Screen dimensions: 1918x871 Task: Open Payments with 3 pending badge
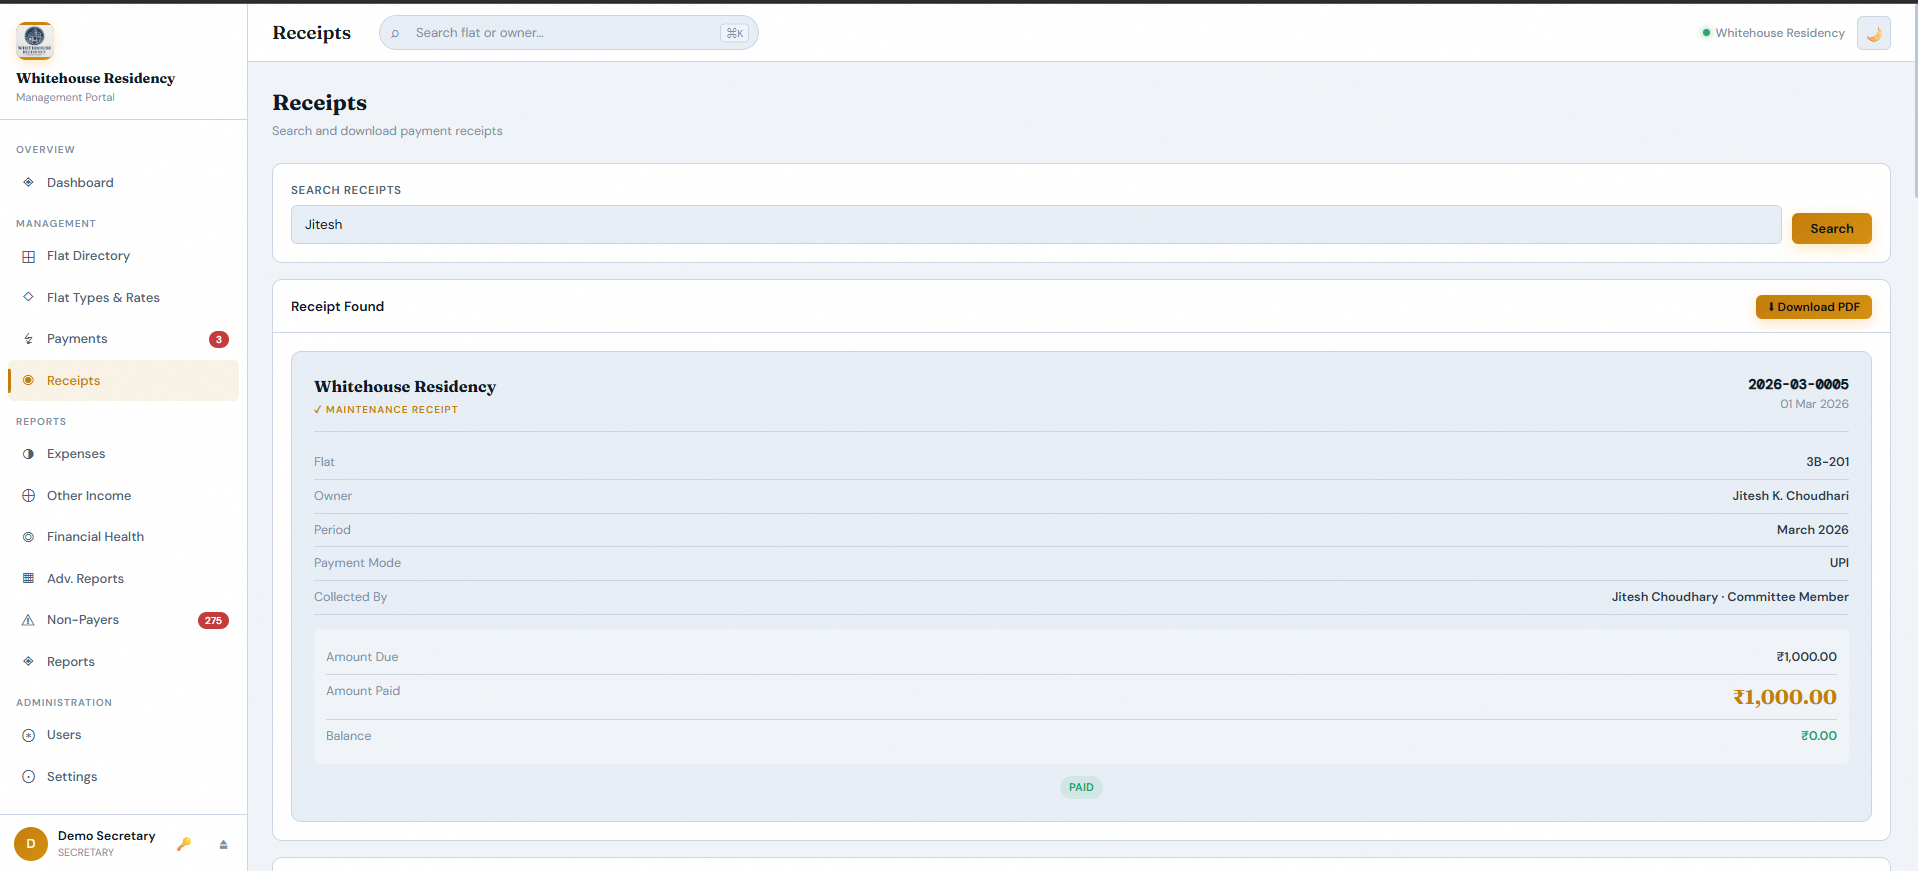pyautogui.click(x=77, y=339)
